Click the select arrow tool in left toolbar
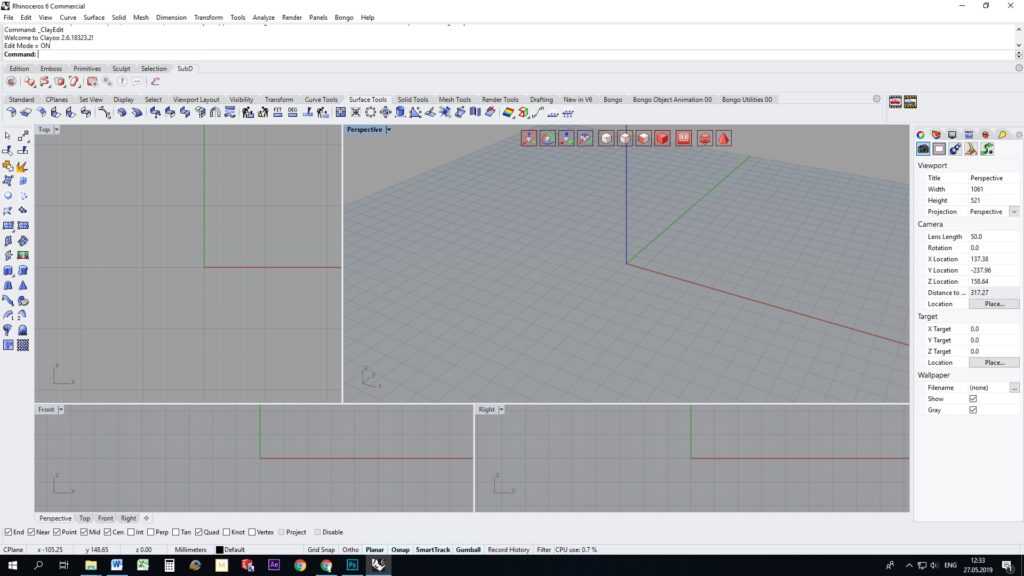The image size is (1024, 576). click(8, 135)
